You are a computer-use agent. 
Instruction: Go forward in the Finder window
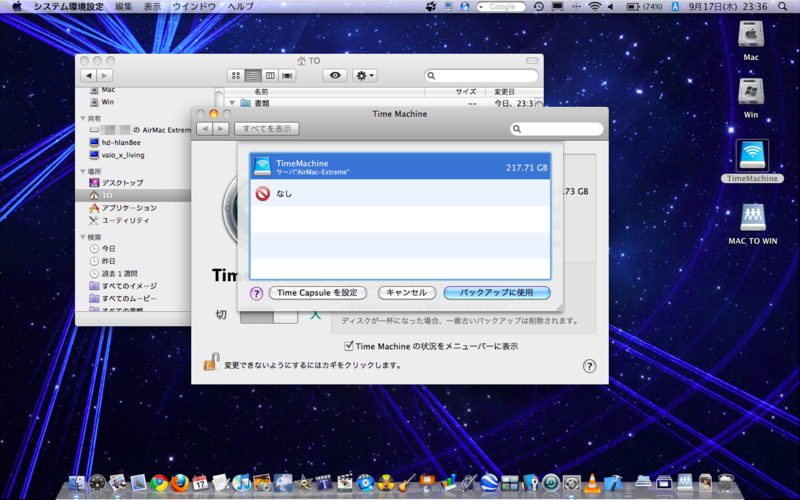[x=104, y=76]
